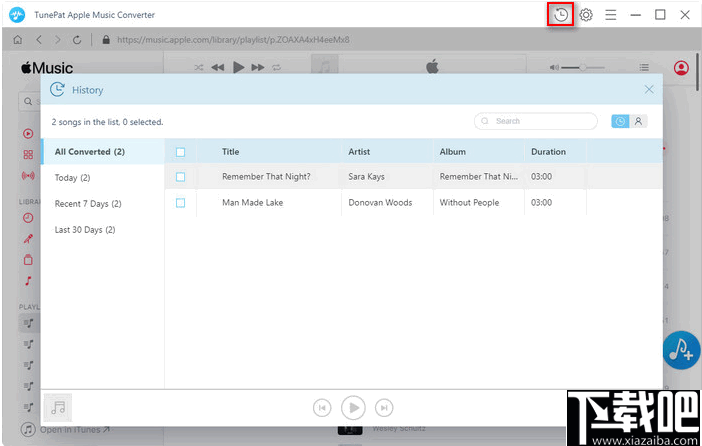Click the TunePat app logo icon
Image resolution: width=702 pixels, height=446 pixels.
[17, 15]
